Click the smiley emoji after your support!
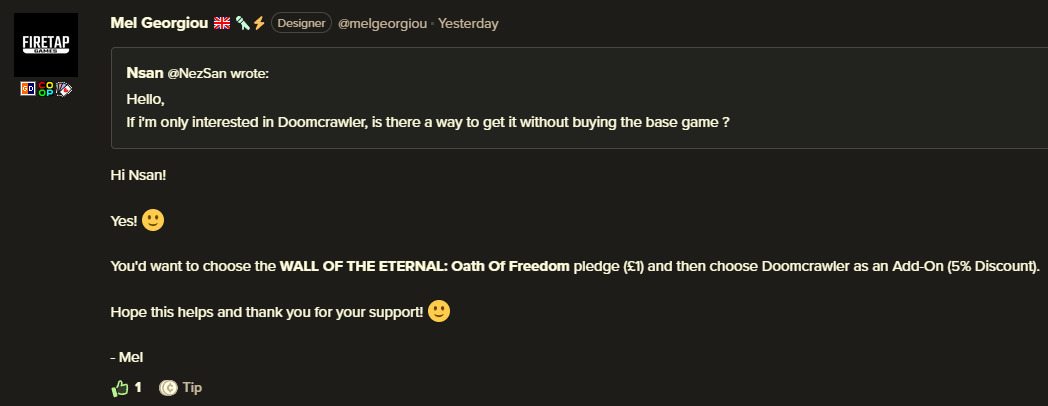The image size is (1048, 406). 439,311
